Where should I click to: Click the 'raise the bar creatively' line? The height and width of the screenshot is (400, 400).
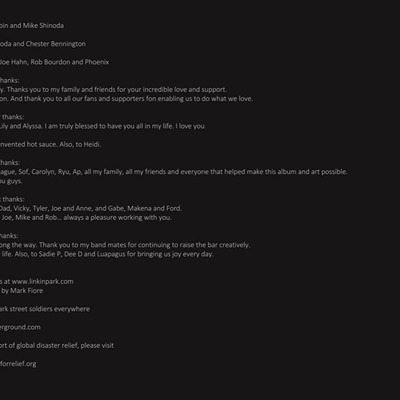(125, 245)
